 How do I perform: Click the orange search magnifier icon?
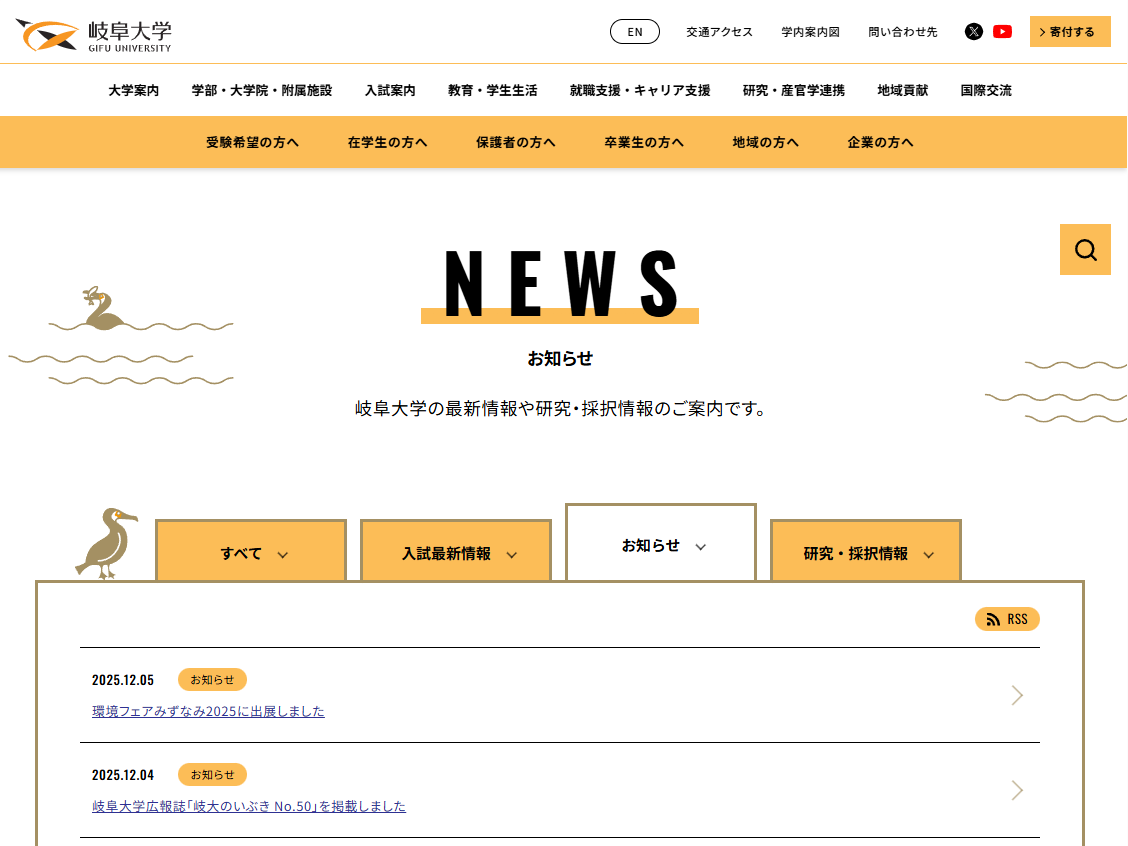(x=1085, y=250)
